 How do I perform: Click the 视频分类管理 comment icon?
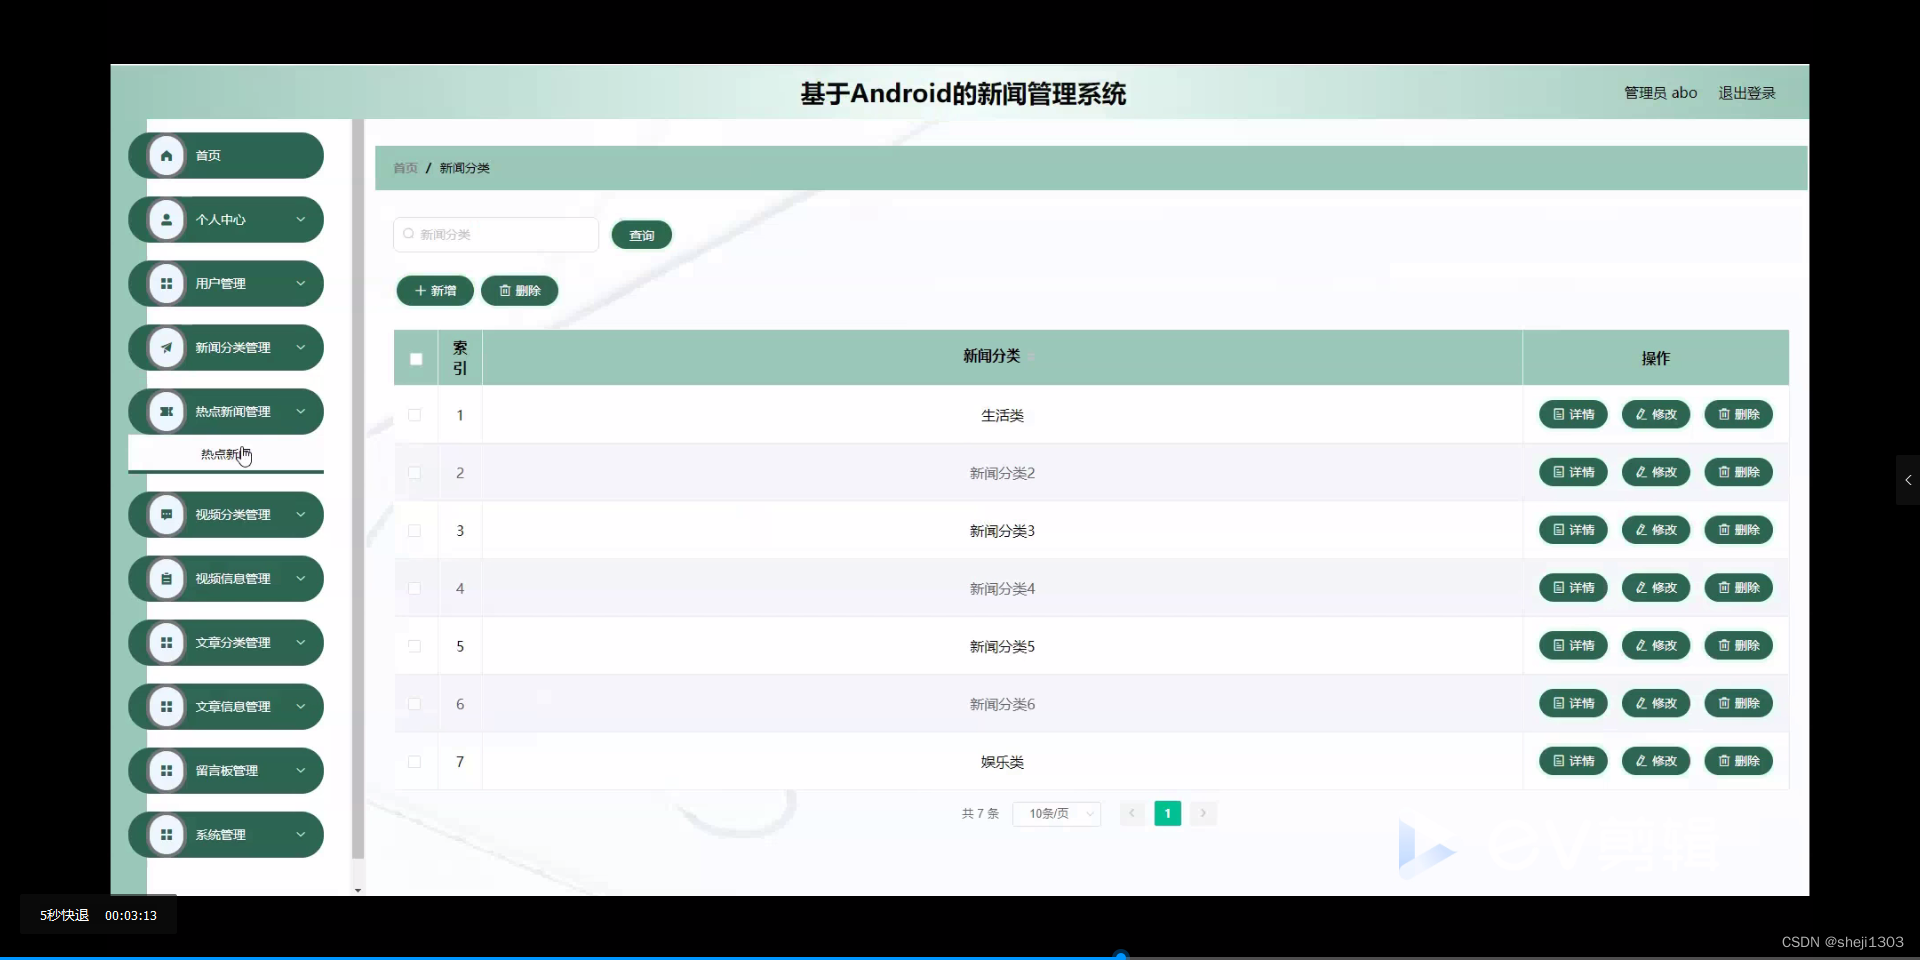(x=166, y=514)
